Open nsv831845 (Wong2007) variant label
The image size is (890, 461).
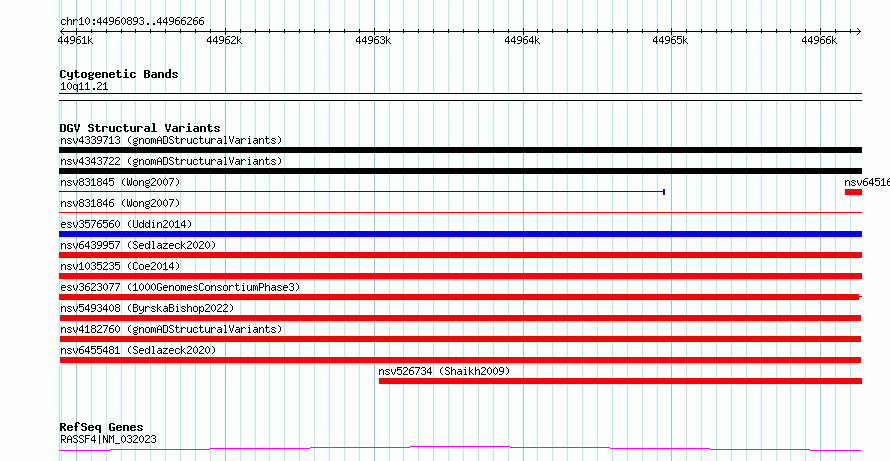point(120,182)
